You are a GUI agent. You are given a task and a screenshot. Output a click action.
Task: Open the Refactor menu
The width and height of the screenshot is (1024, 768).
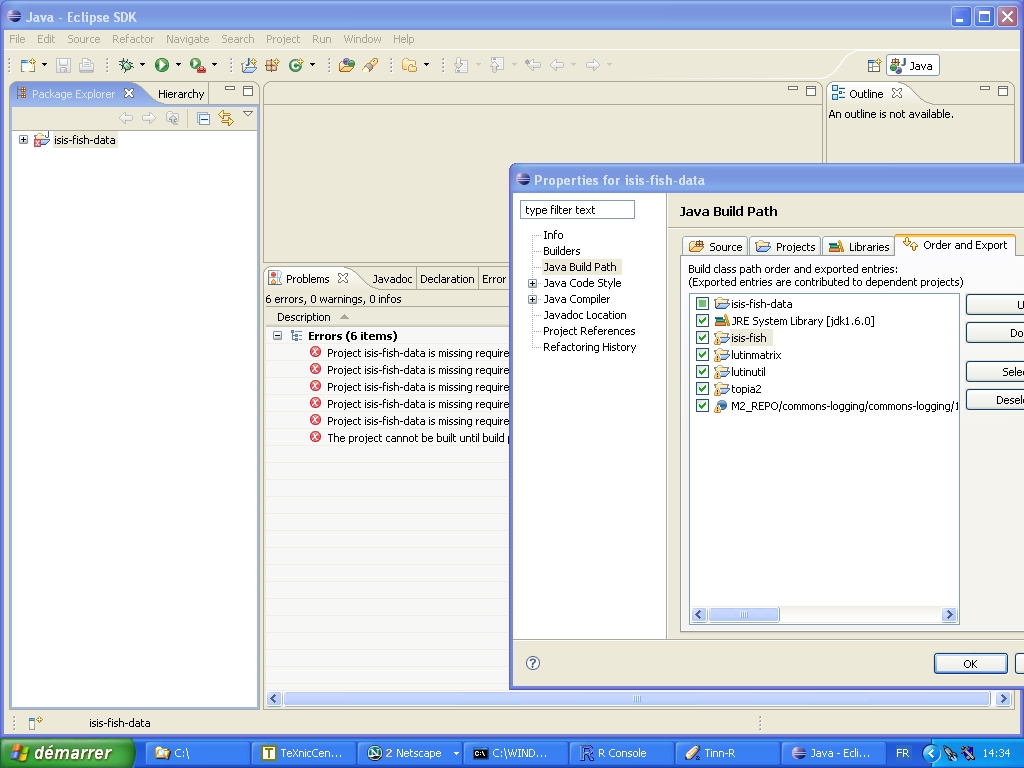point(133,39)
